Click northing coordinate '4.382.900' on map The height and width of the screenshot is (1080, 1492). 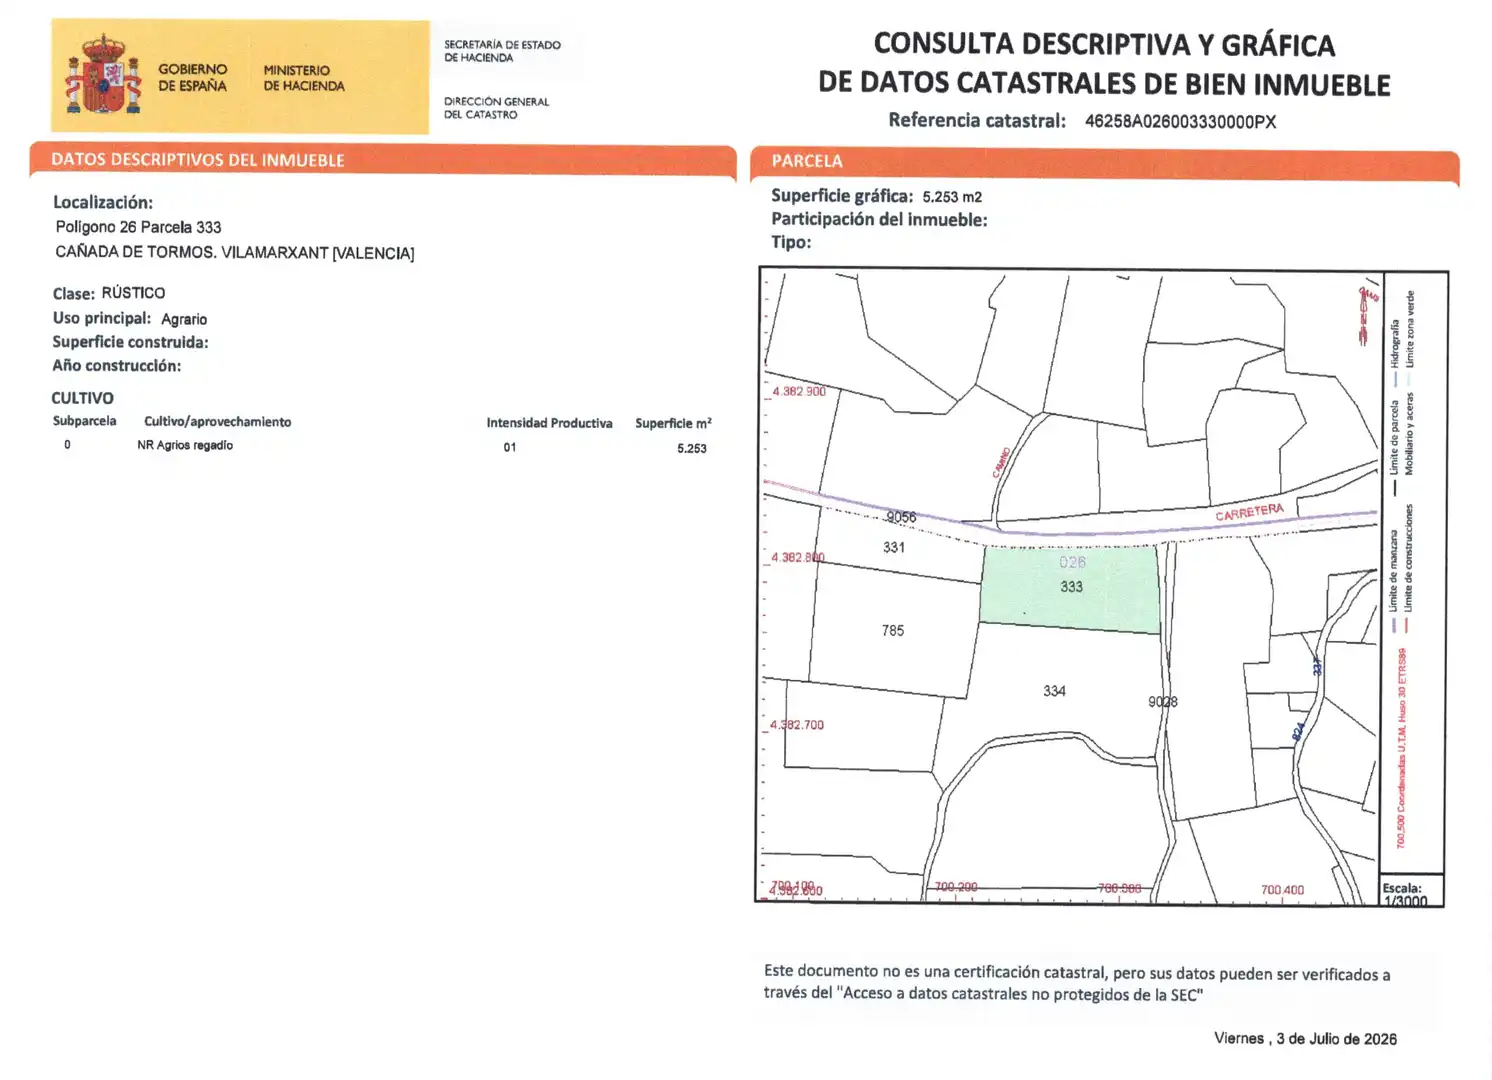coord(798,391)
